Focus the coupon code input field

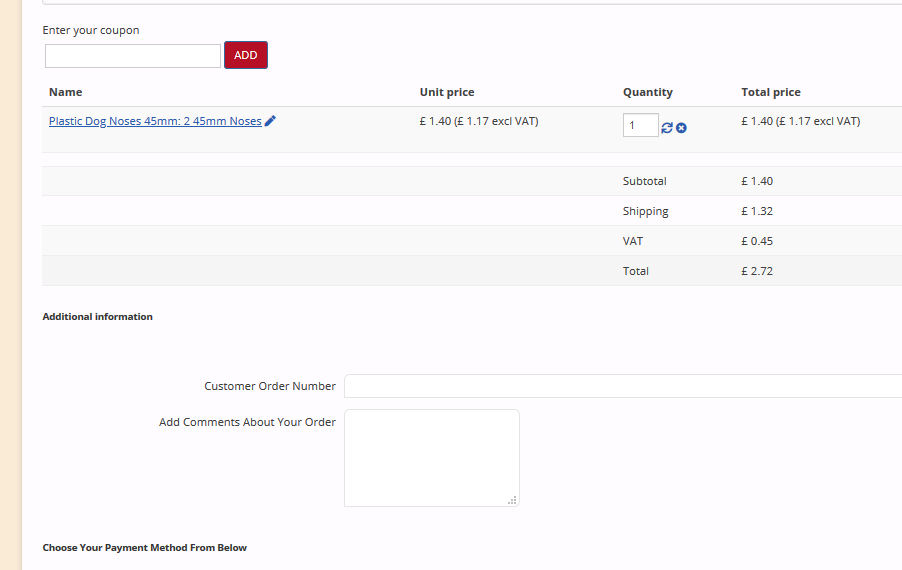pyautogui.click(x=132, y=56)
